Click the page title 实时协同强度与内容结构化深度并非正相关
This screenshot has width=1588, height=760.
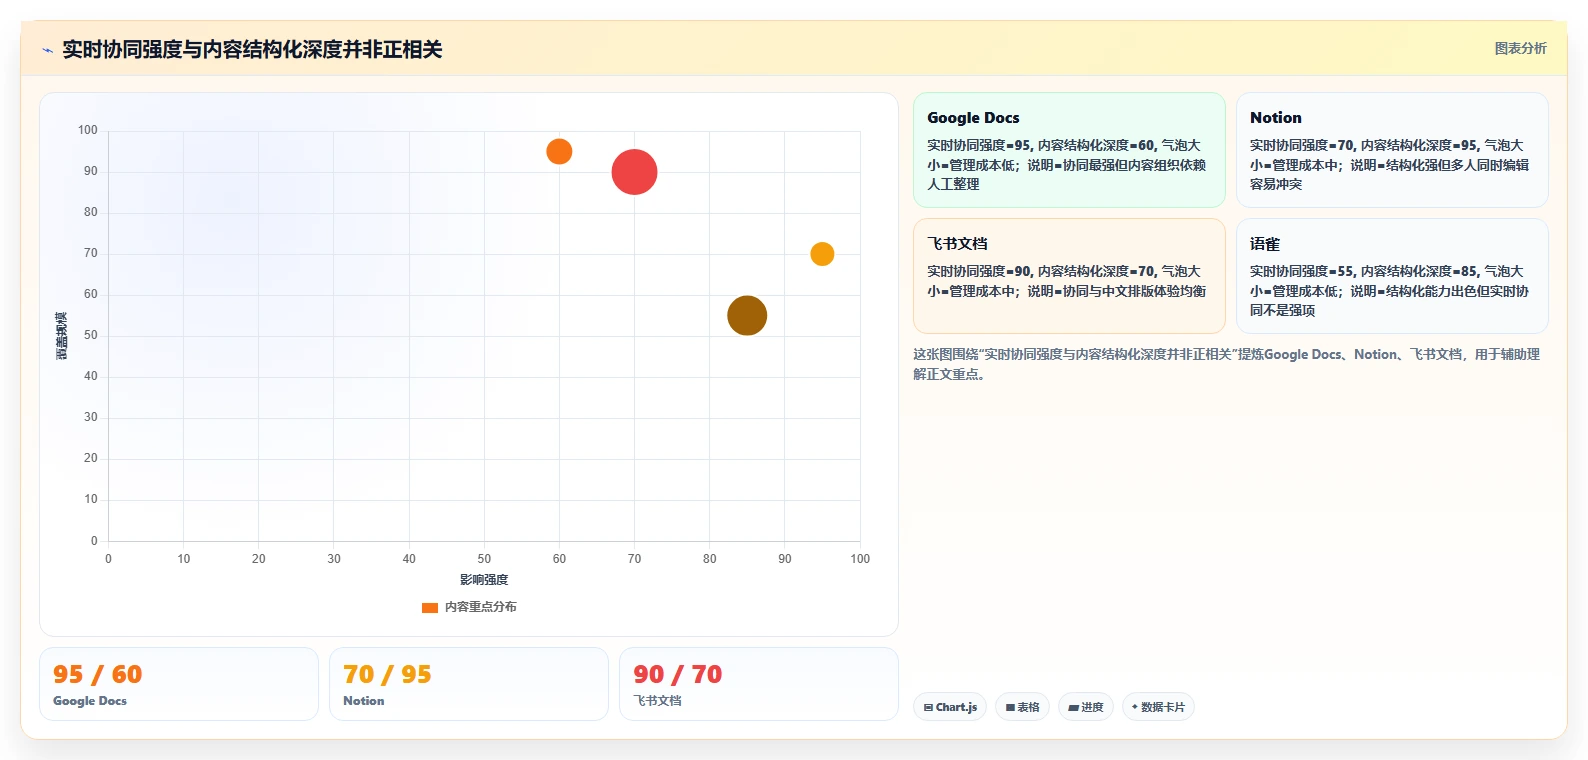(252, 50)
